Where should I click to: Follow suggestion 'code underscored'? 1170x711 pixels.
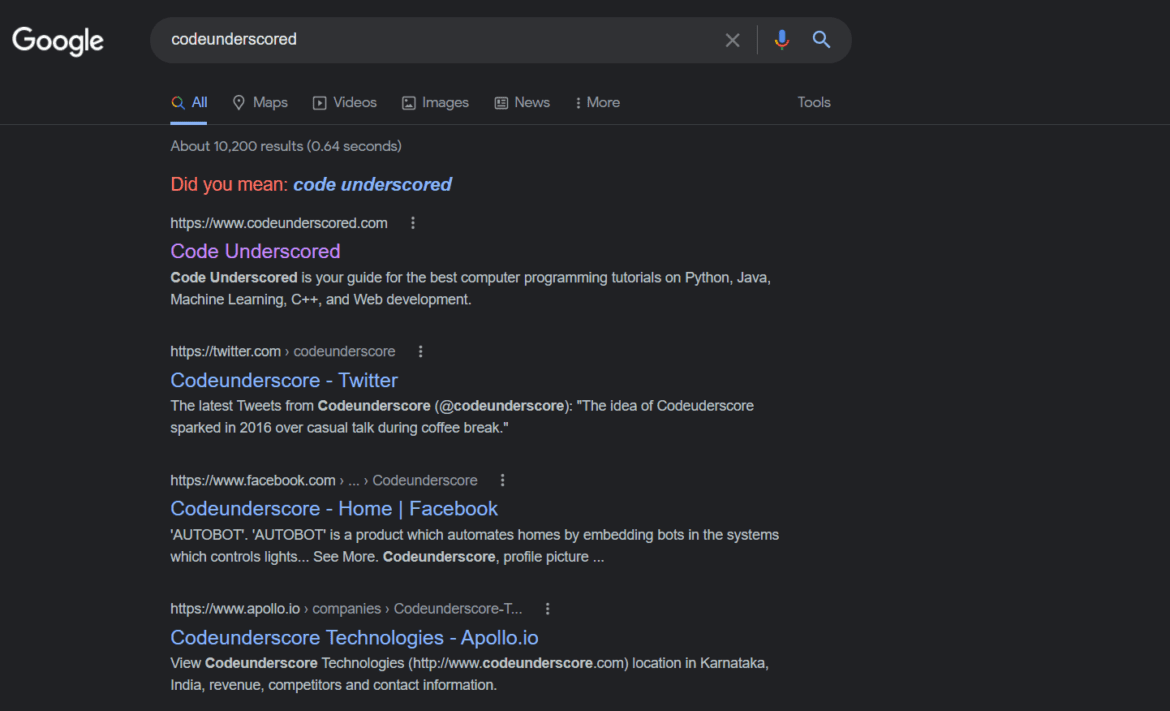pyautogui.click(x=372, y=184)
